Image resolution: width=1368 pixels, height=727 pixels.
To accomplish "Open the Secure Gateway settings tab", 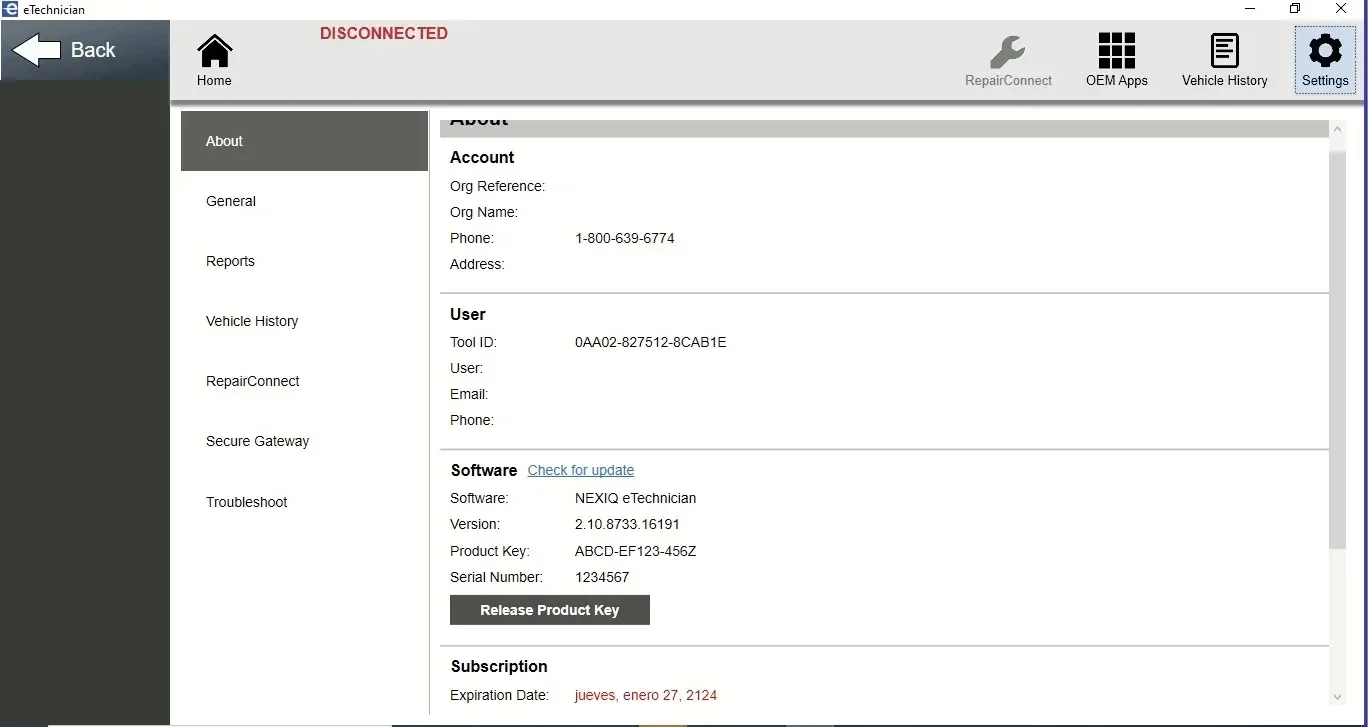I will 304,441.
